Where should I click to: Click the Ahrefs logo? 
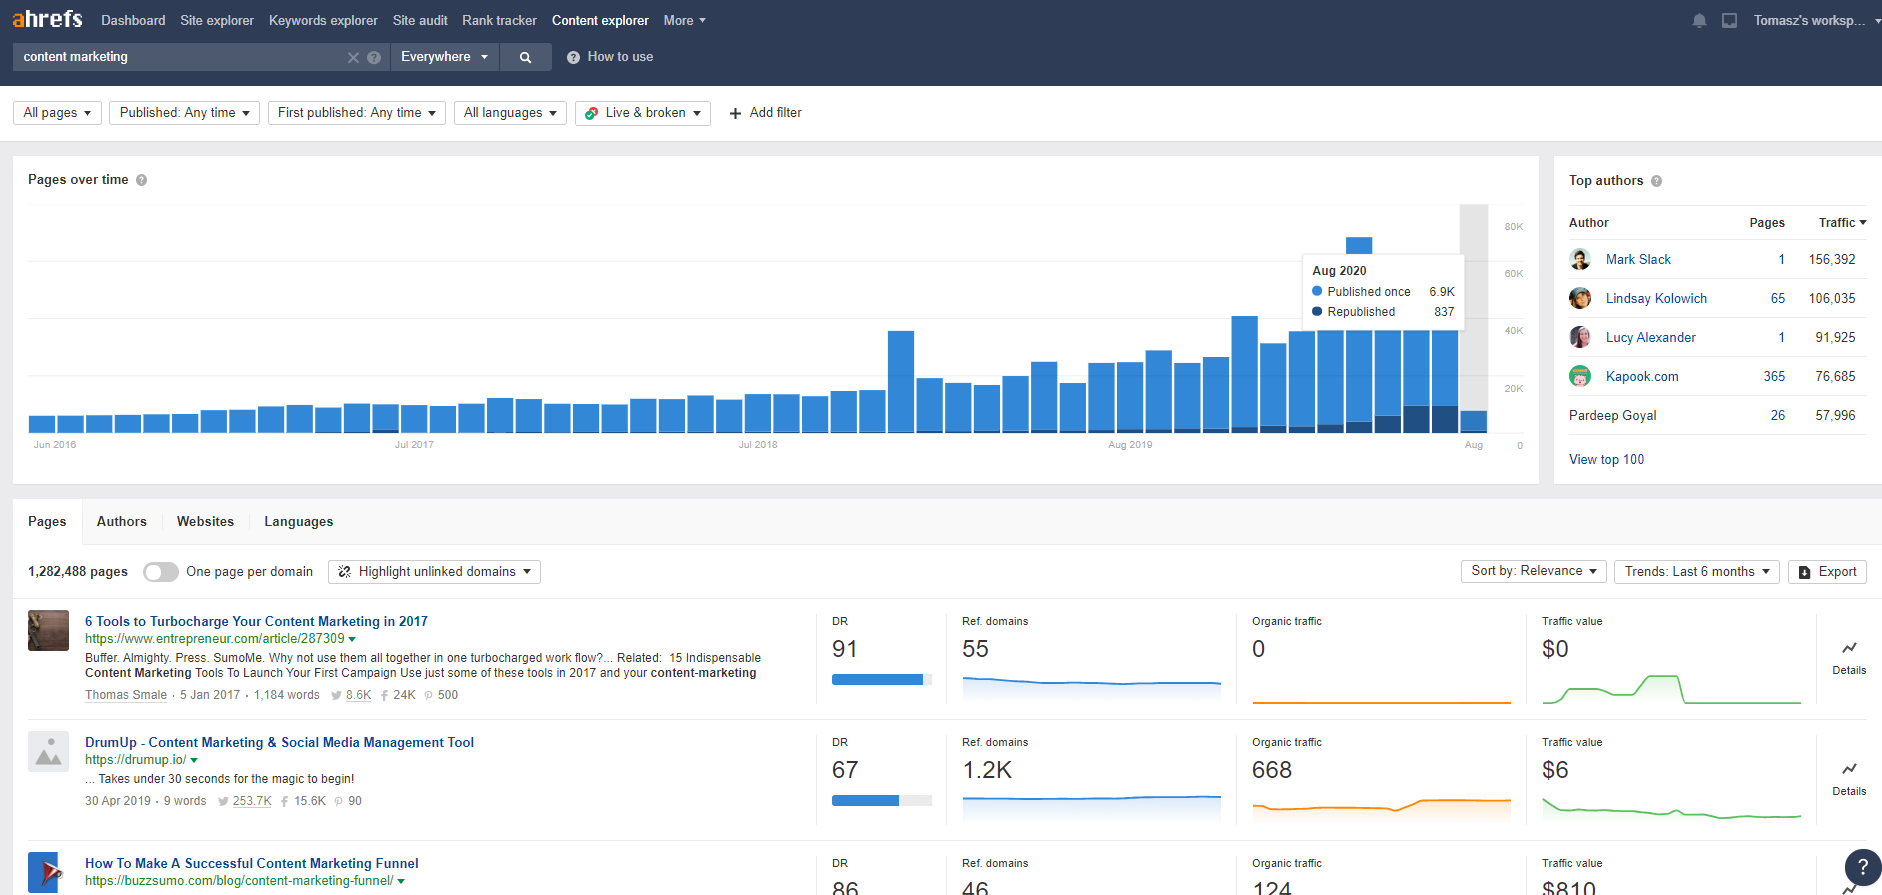tap(47, 19)
